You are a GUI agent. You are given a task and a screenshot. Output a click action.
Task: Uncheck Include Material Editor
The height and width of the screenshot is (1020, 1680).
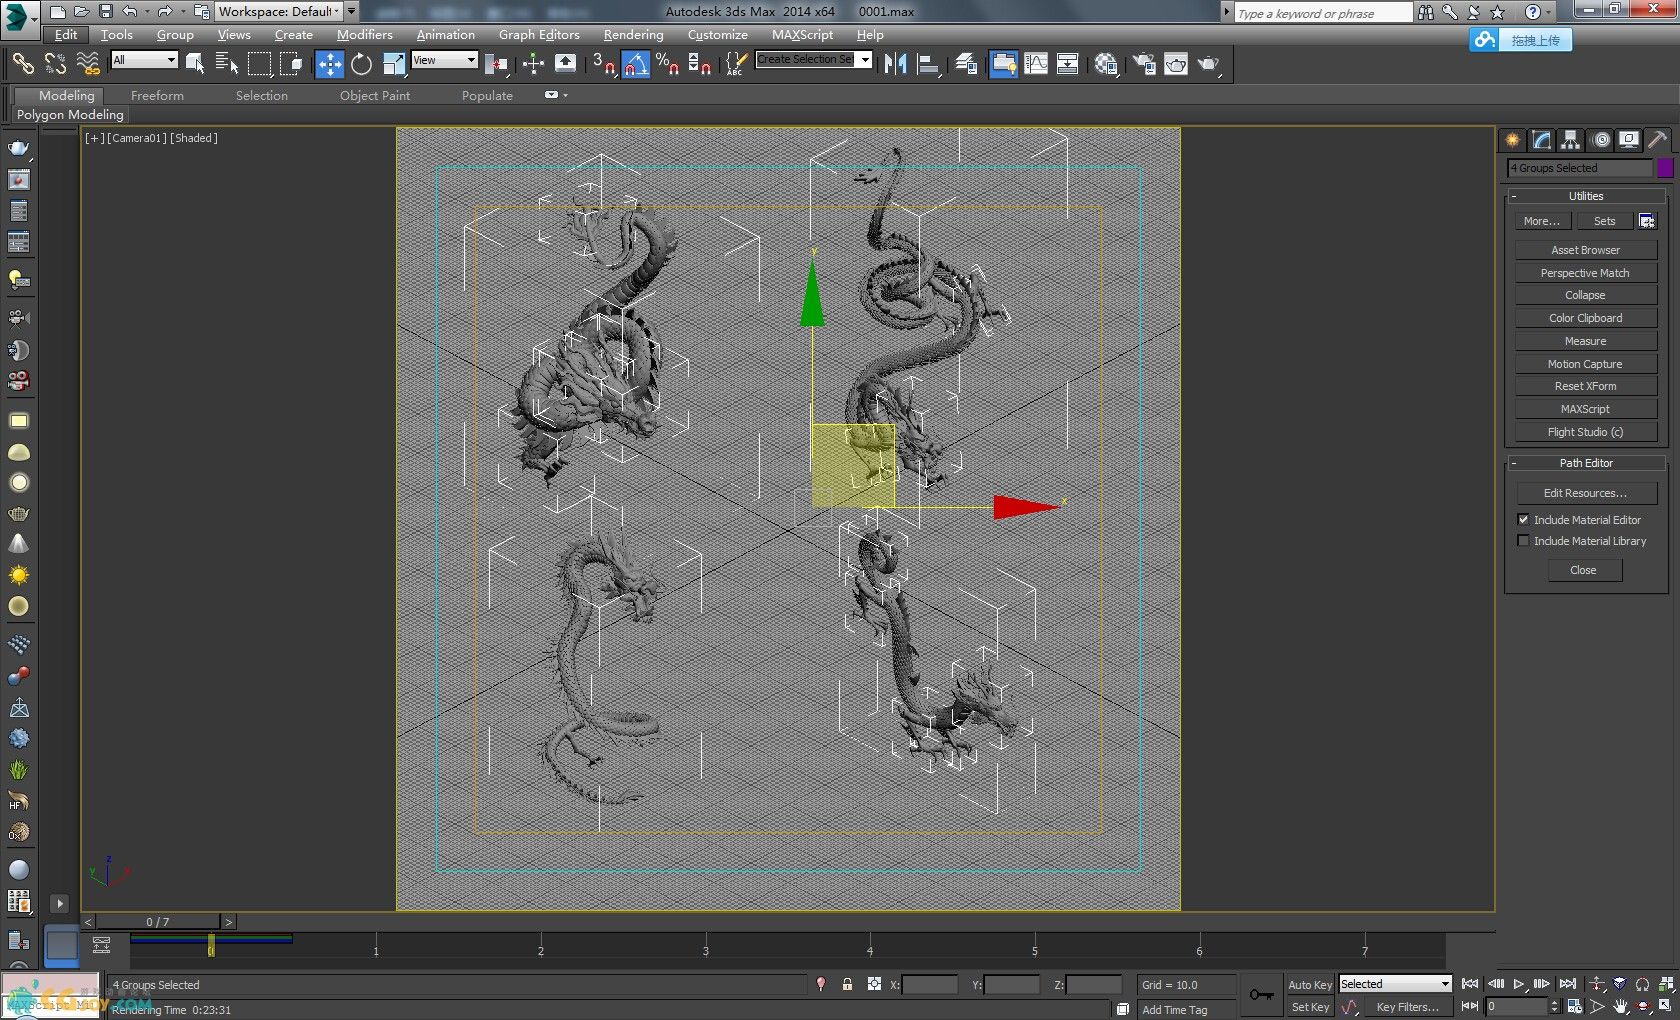coord(1523,519)
